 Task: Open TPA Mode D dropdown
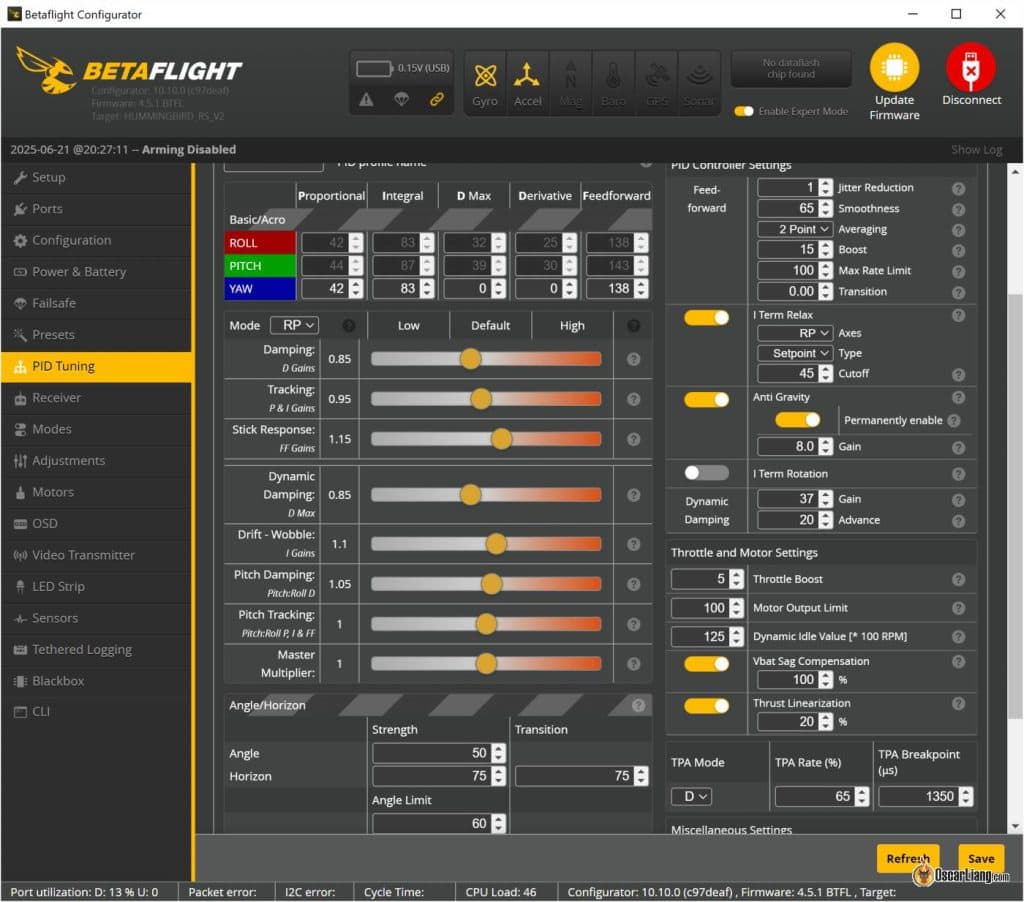tap(692, 796)
